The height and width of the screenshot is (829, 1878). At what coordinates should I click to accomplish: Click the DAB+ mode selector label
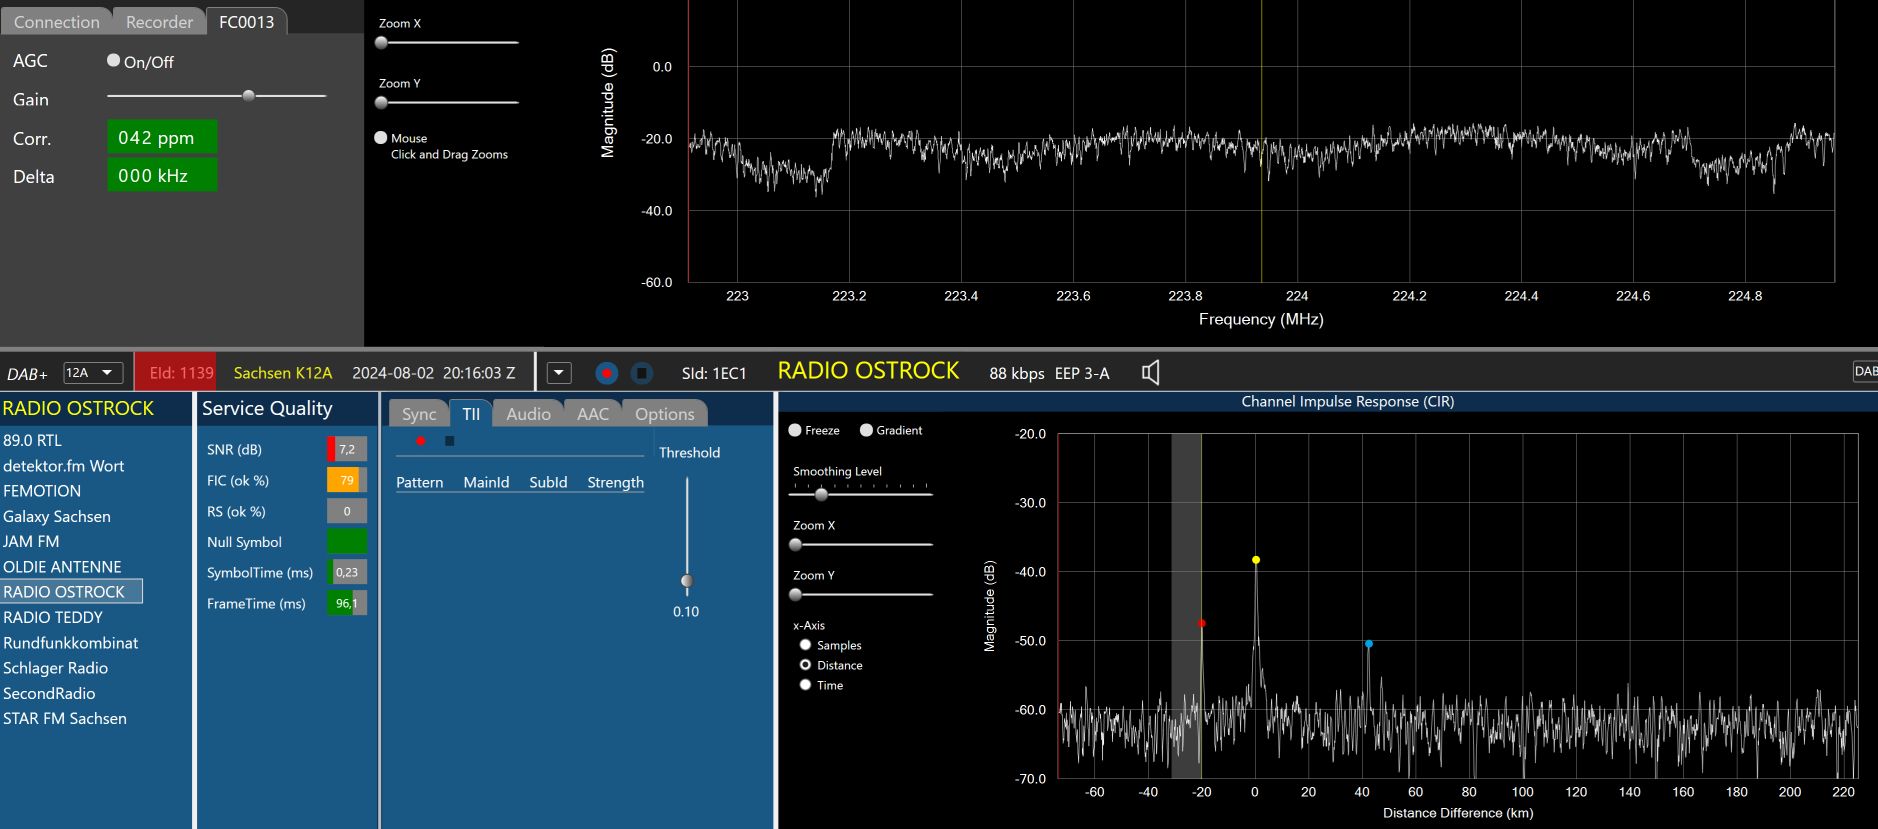(x=28, y=374)
